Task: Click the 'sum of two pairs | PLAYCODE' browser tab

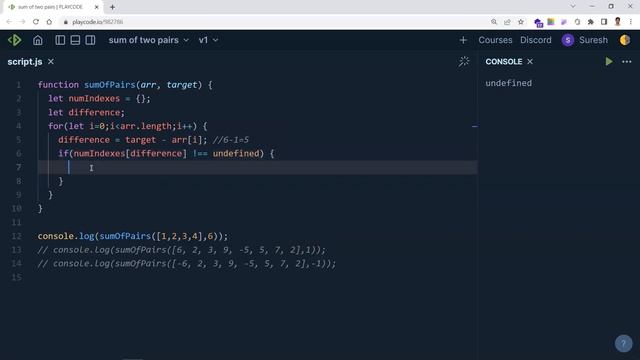Action: tap(51, 7)
